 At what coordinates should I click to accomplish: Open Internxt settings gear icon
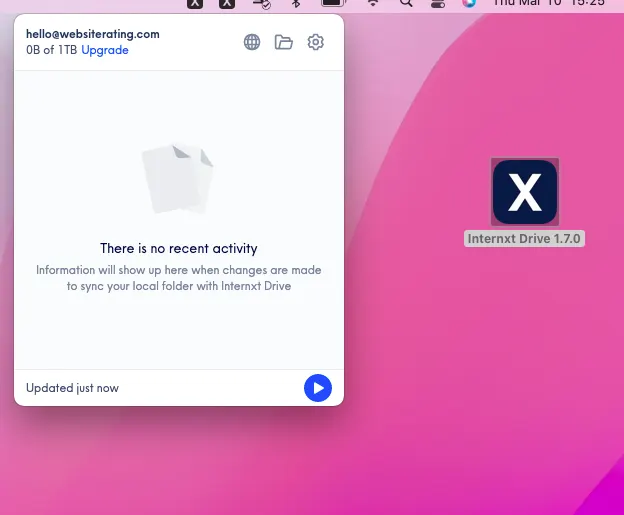(x=316, y=42)
